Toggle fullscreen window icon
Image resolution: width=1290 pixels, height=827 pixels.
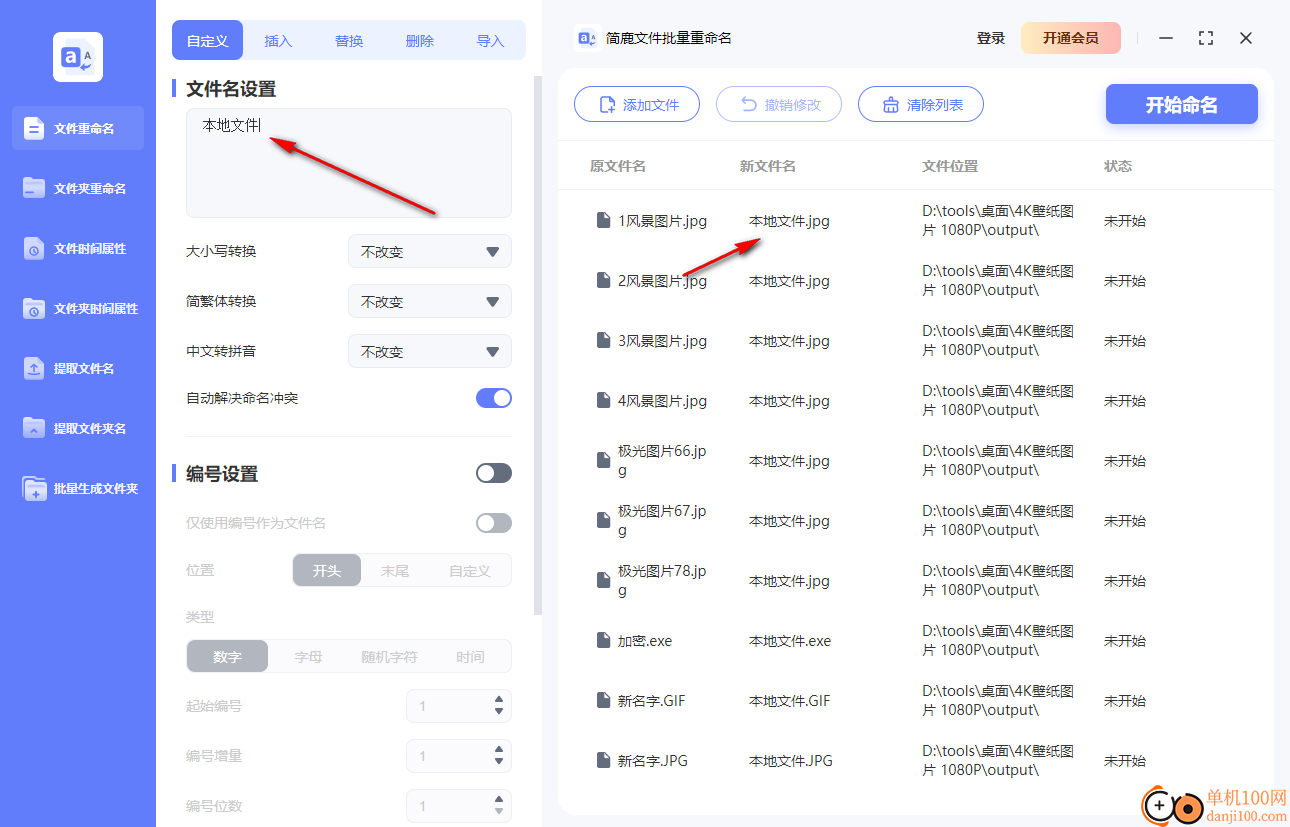click(1206, 38)
